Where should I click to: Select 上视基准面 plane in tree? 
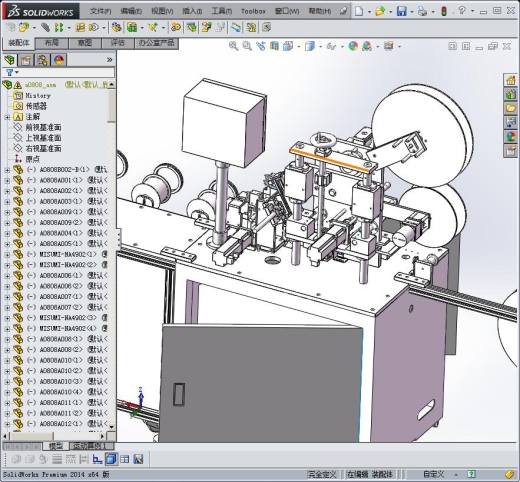point(43,138)
